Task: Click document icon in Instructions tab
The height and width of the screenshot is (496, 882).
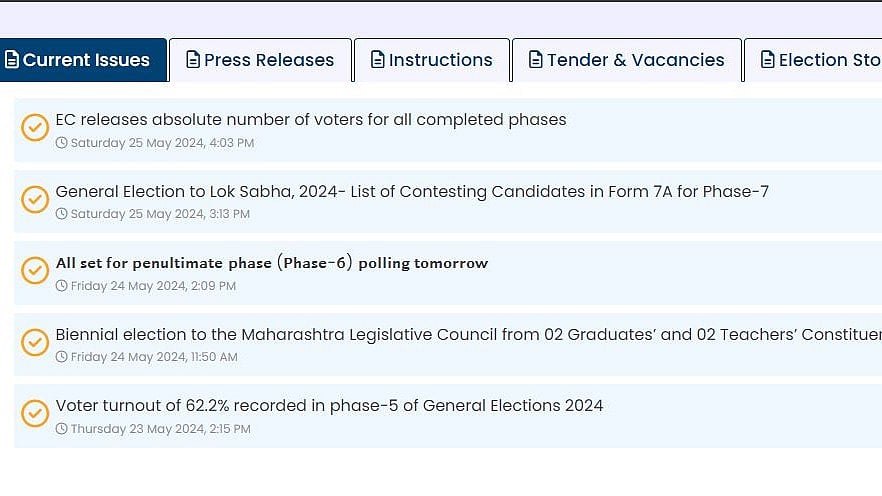Action: click(377, 60)
